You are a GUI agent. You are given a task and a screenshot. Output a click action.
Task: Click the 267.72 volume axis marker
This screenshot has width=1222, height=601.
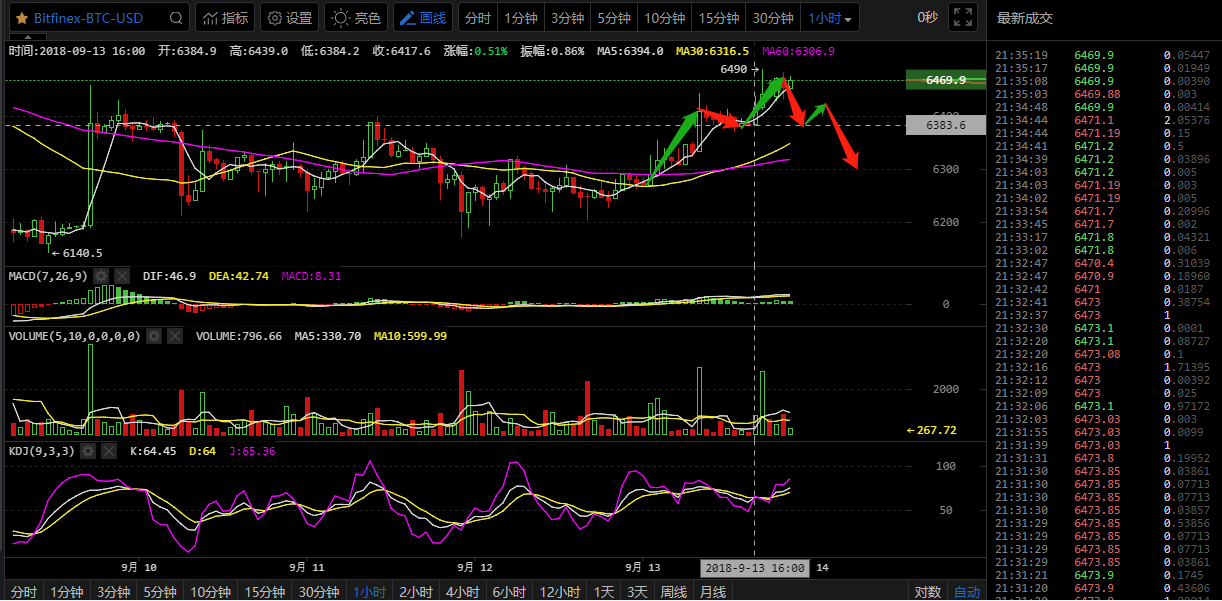(931, 430)
